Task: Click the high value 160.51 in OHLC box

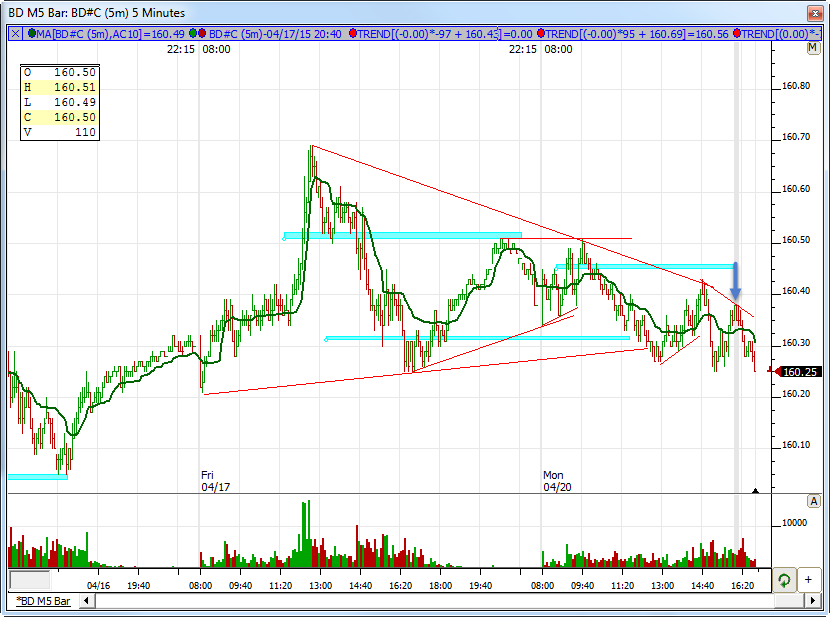Action: pos(75,87)
